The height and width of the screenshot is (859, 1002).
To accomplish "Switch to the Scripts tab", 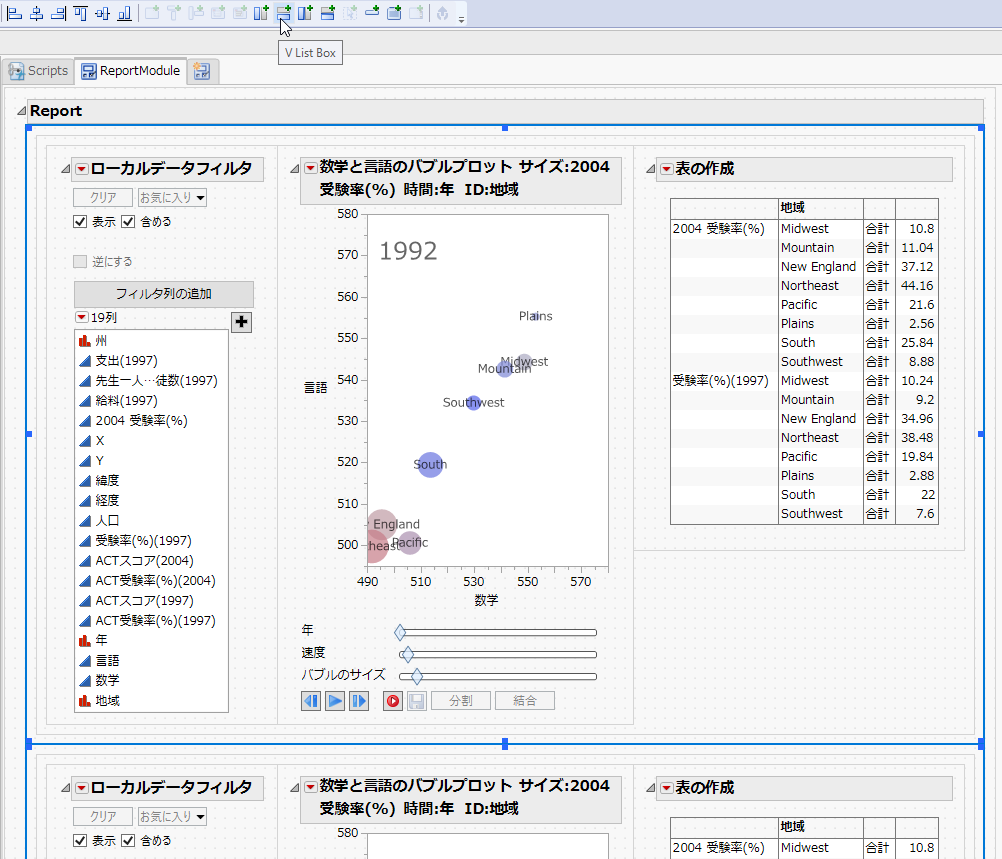I will 38,71.
